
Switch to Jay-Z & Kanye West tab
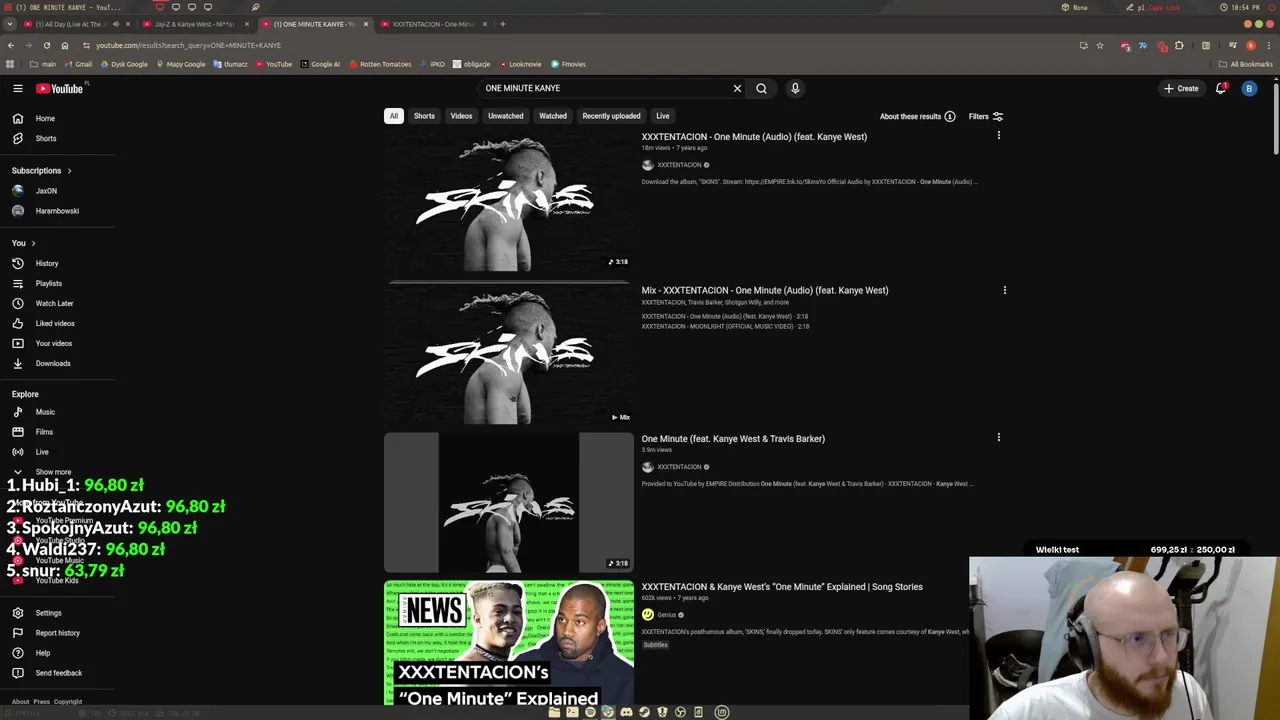[195, 24]
